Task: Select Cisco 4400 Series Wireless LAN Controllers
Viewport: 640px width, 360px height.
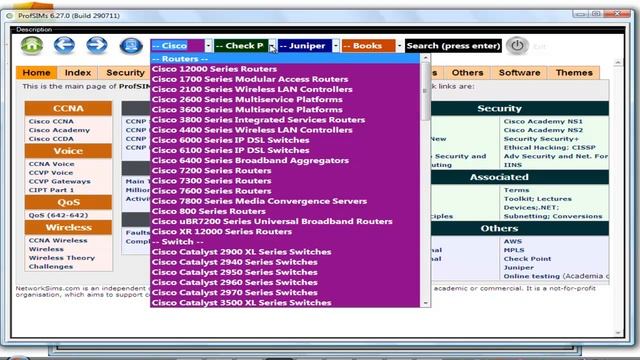Action: point(285,130)
